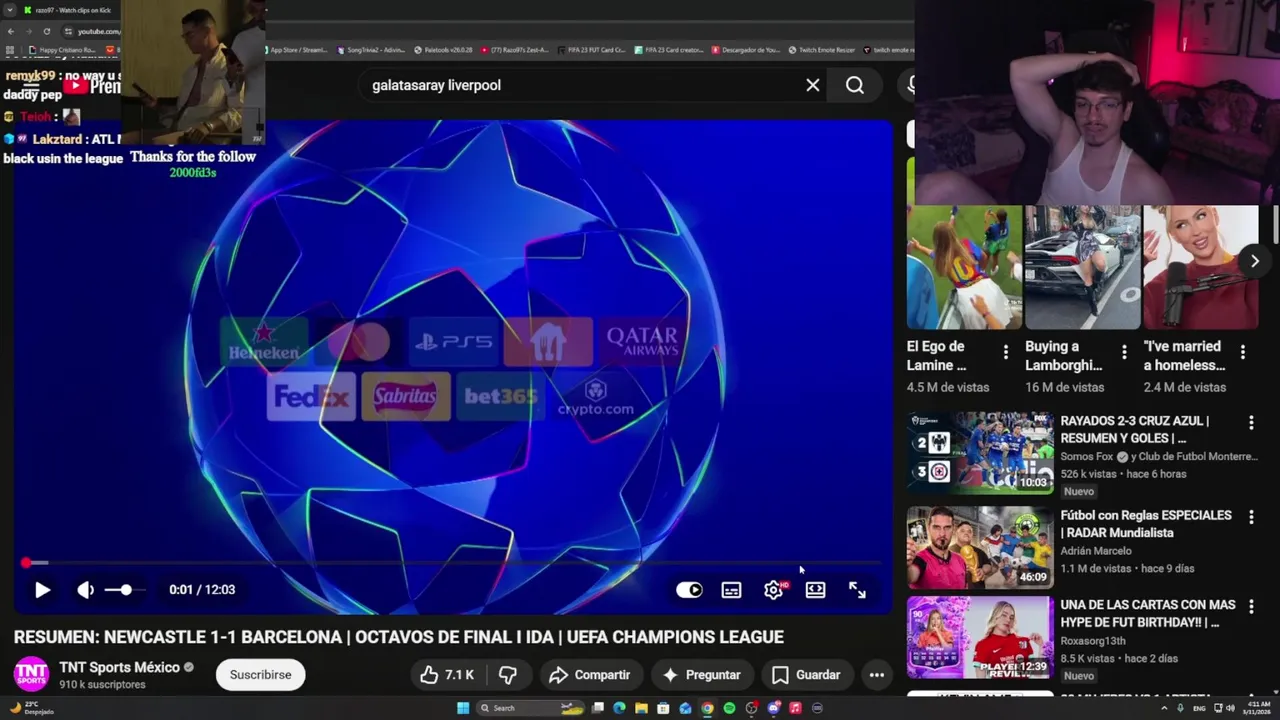Screen dimensions: 1280x720
Task: Click the 'Adrián Marcelo' channel name
Action: (1096, 551)
